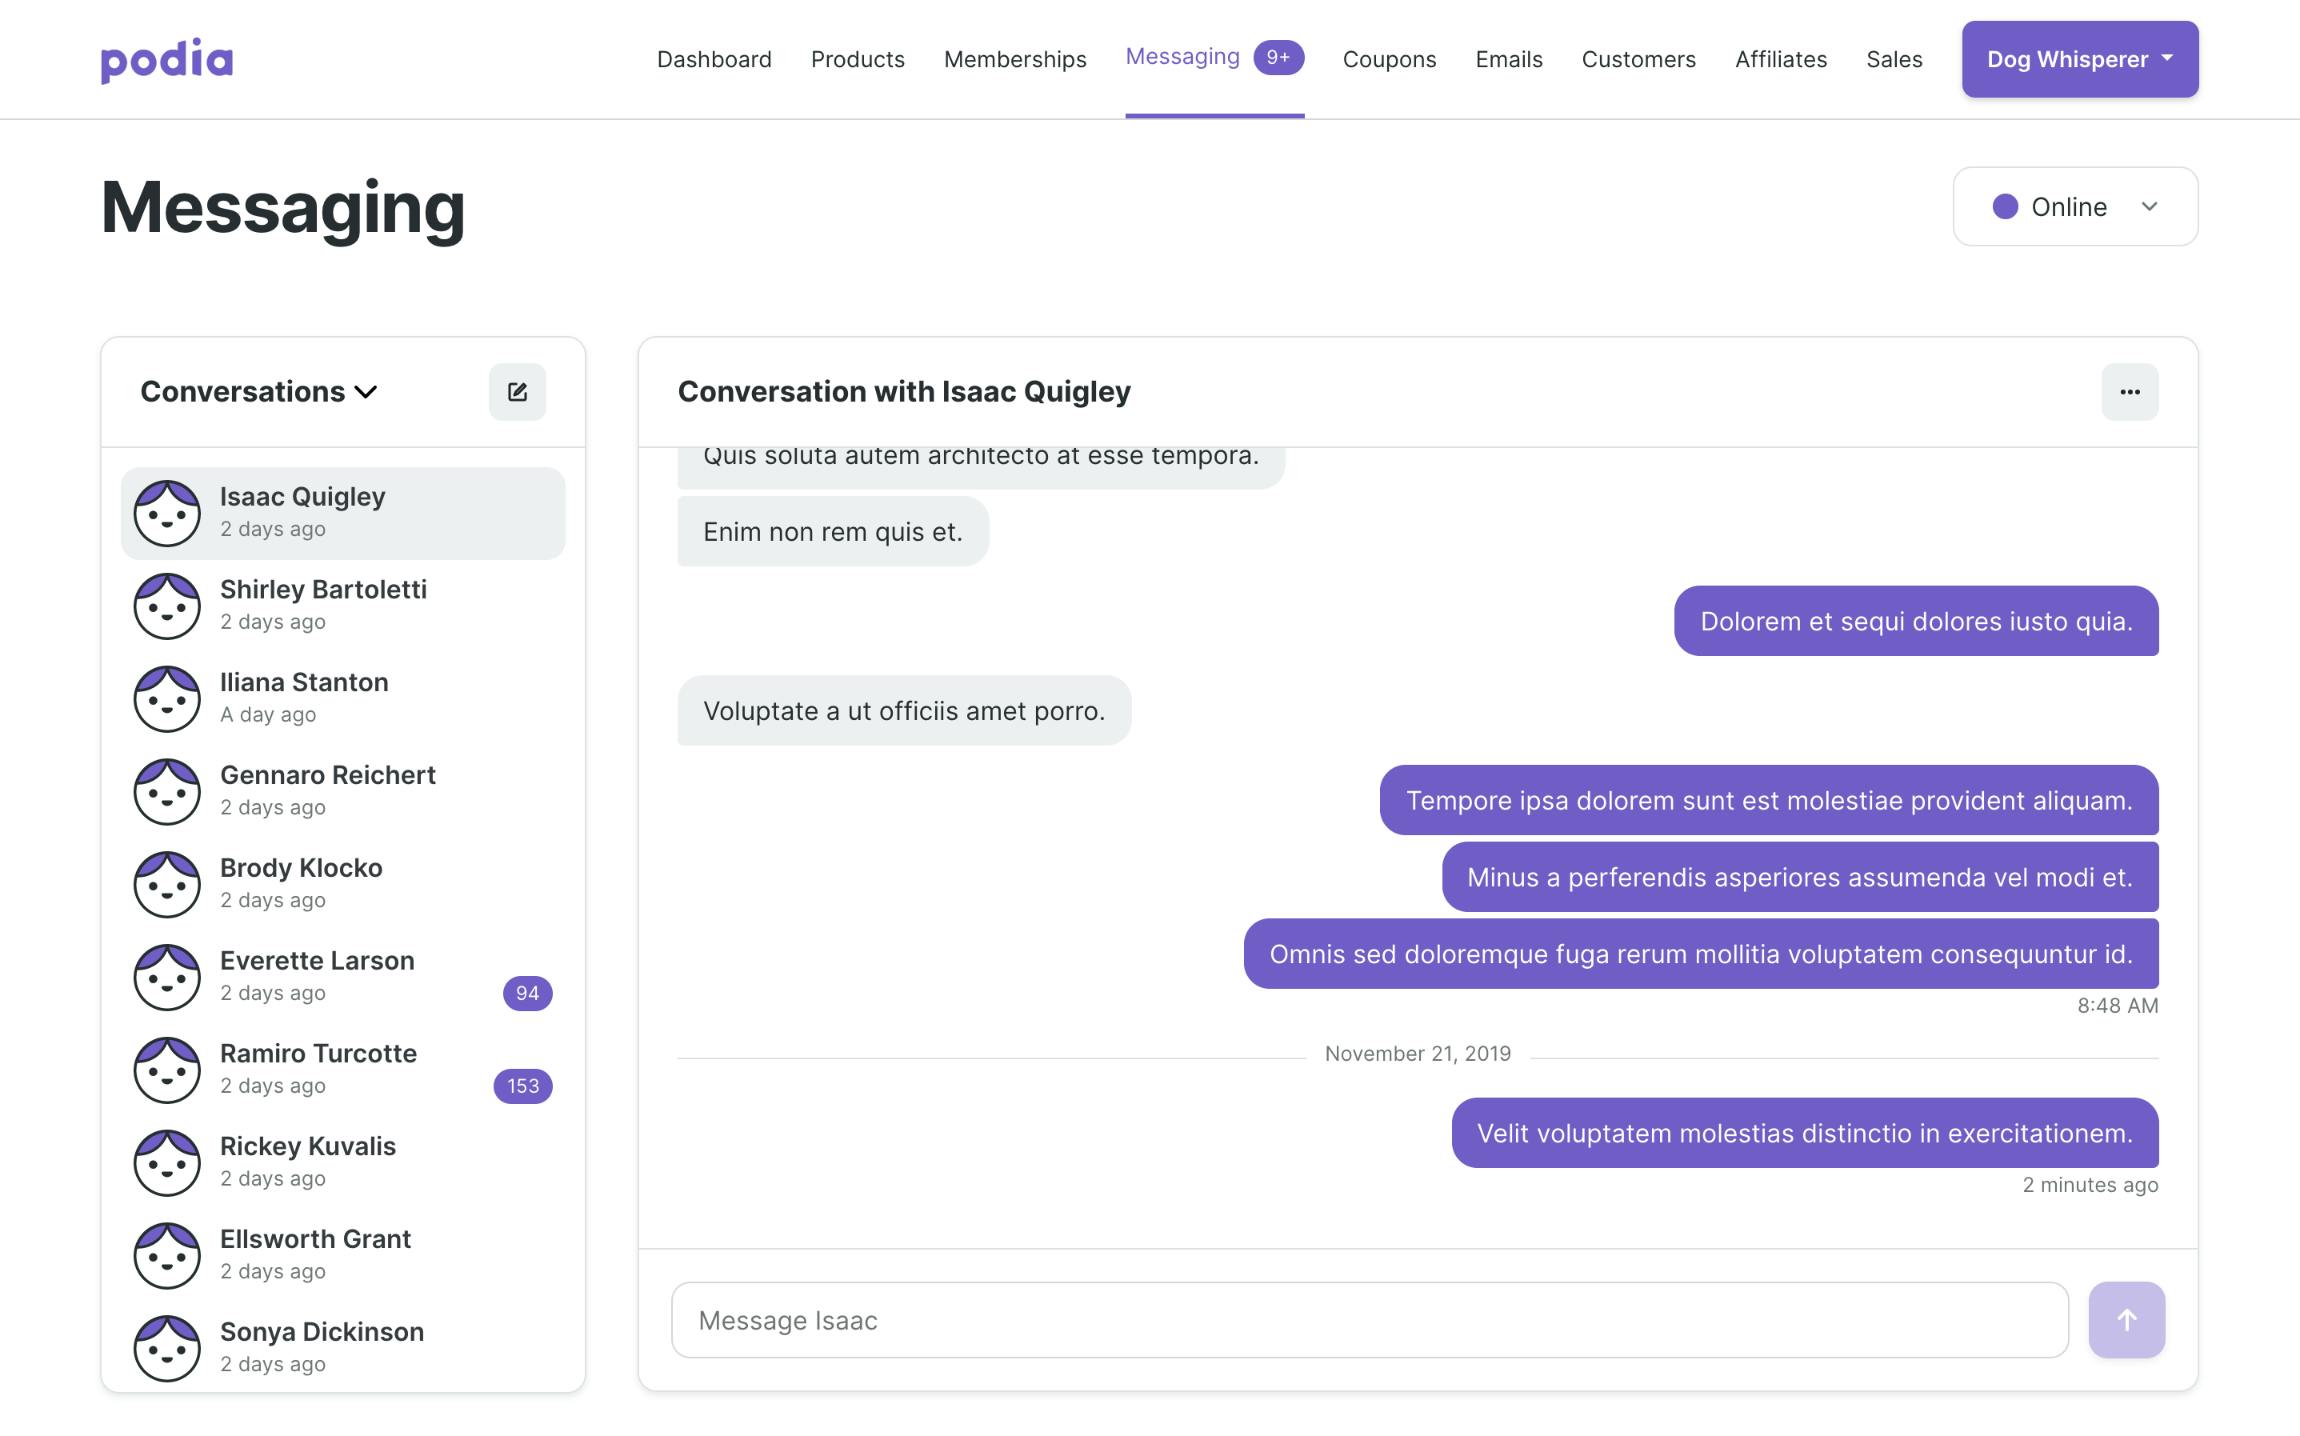This screenshot has width=2300, height=1436.
Task: Open the Rickey Kuvalis conversation name
Action: coord(308,1147)
